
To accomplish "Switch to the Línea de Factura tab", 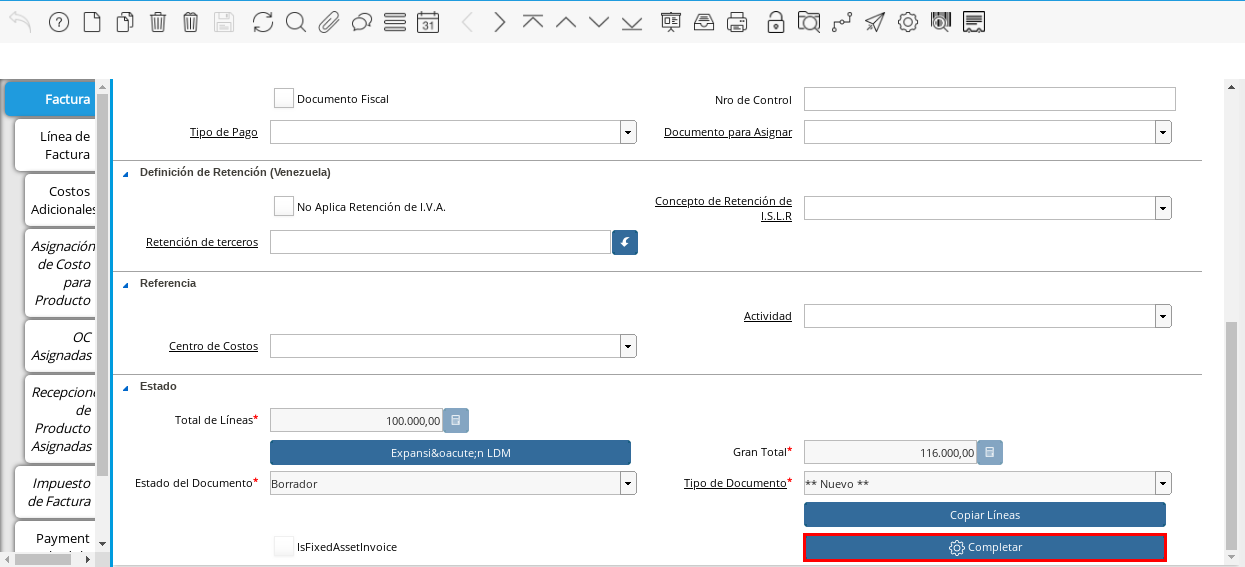I will (x=66, y=145).
